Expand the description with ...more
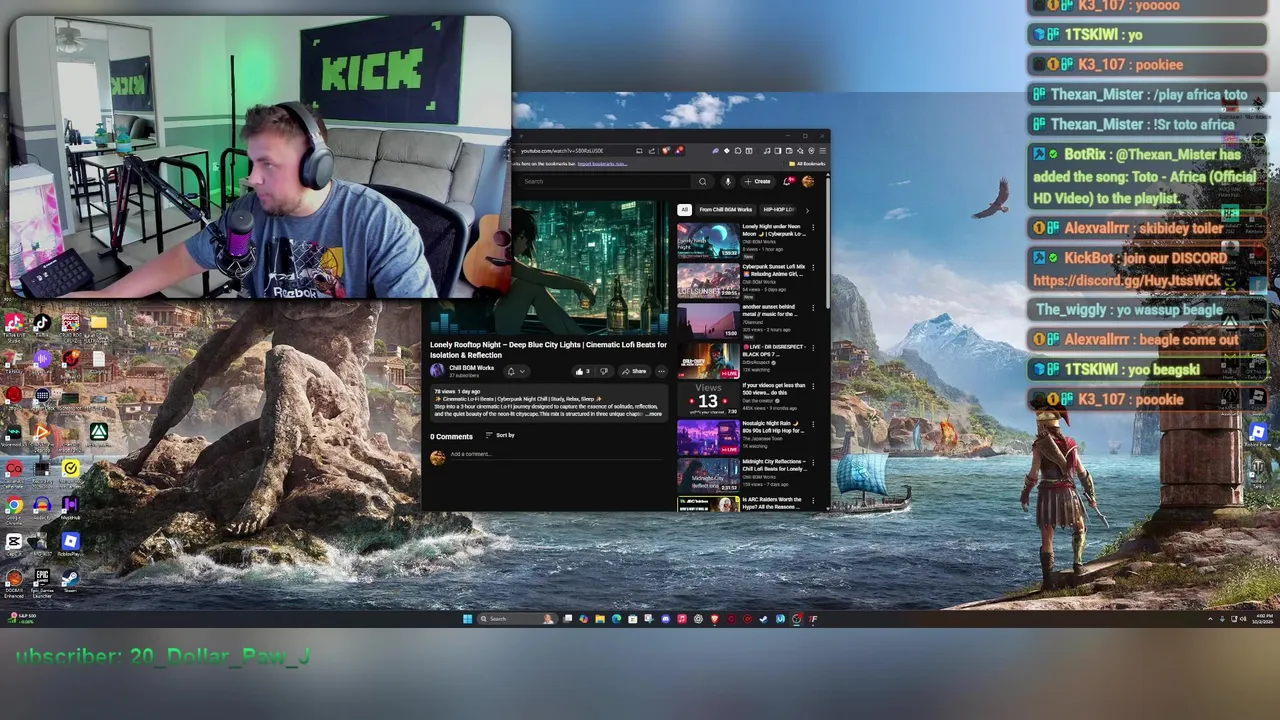The height and width of the screenshot is (720, 1280). (654, 414)
